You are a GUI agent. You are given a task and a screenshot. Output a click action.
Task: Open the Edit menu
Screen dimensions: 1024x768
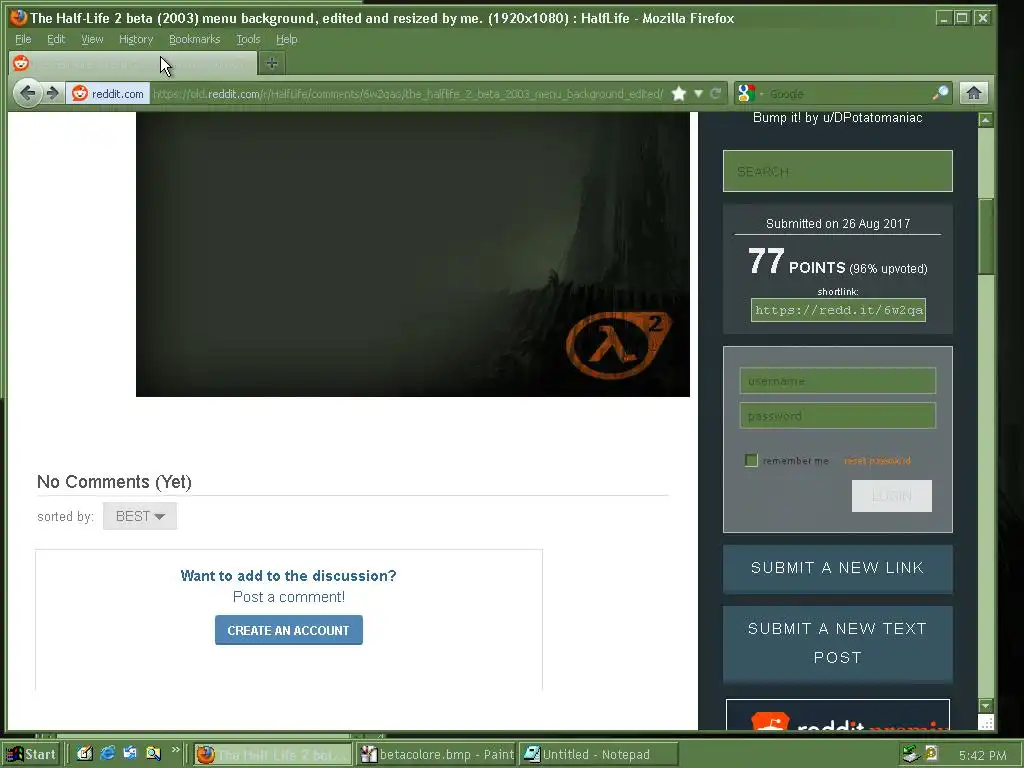coord(56,39)
